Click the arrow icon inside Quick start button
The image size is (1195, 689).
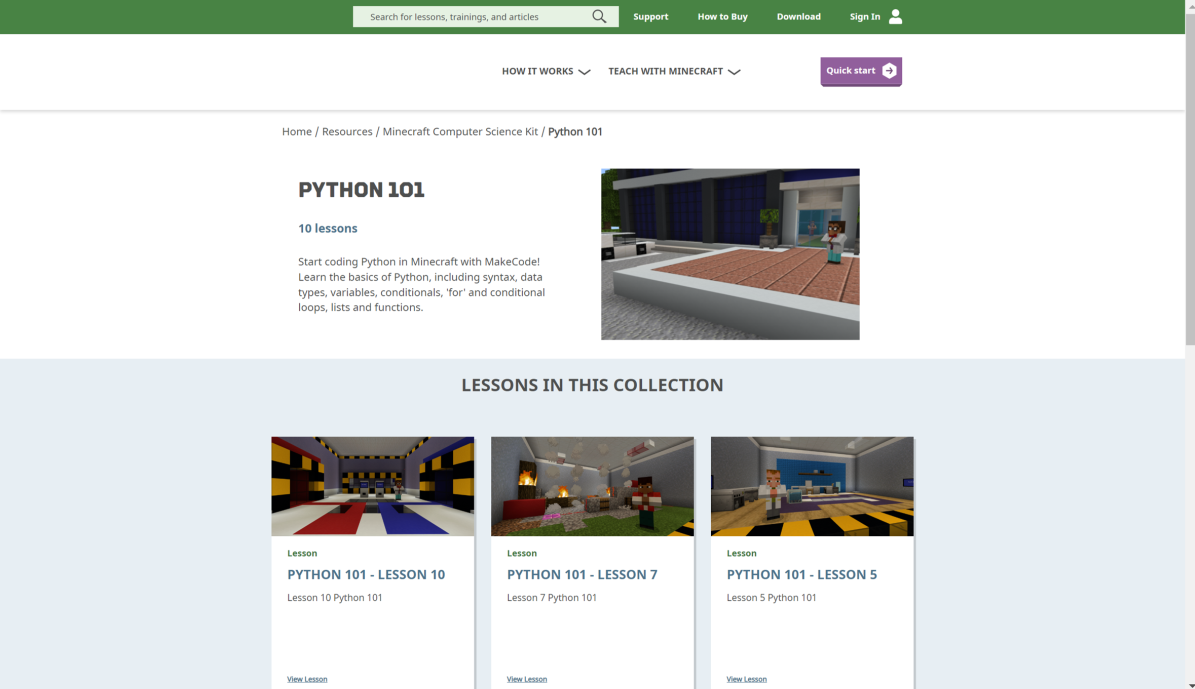[888, 70]
